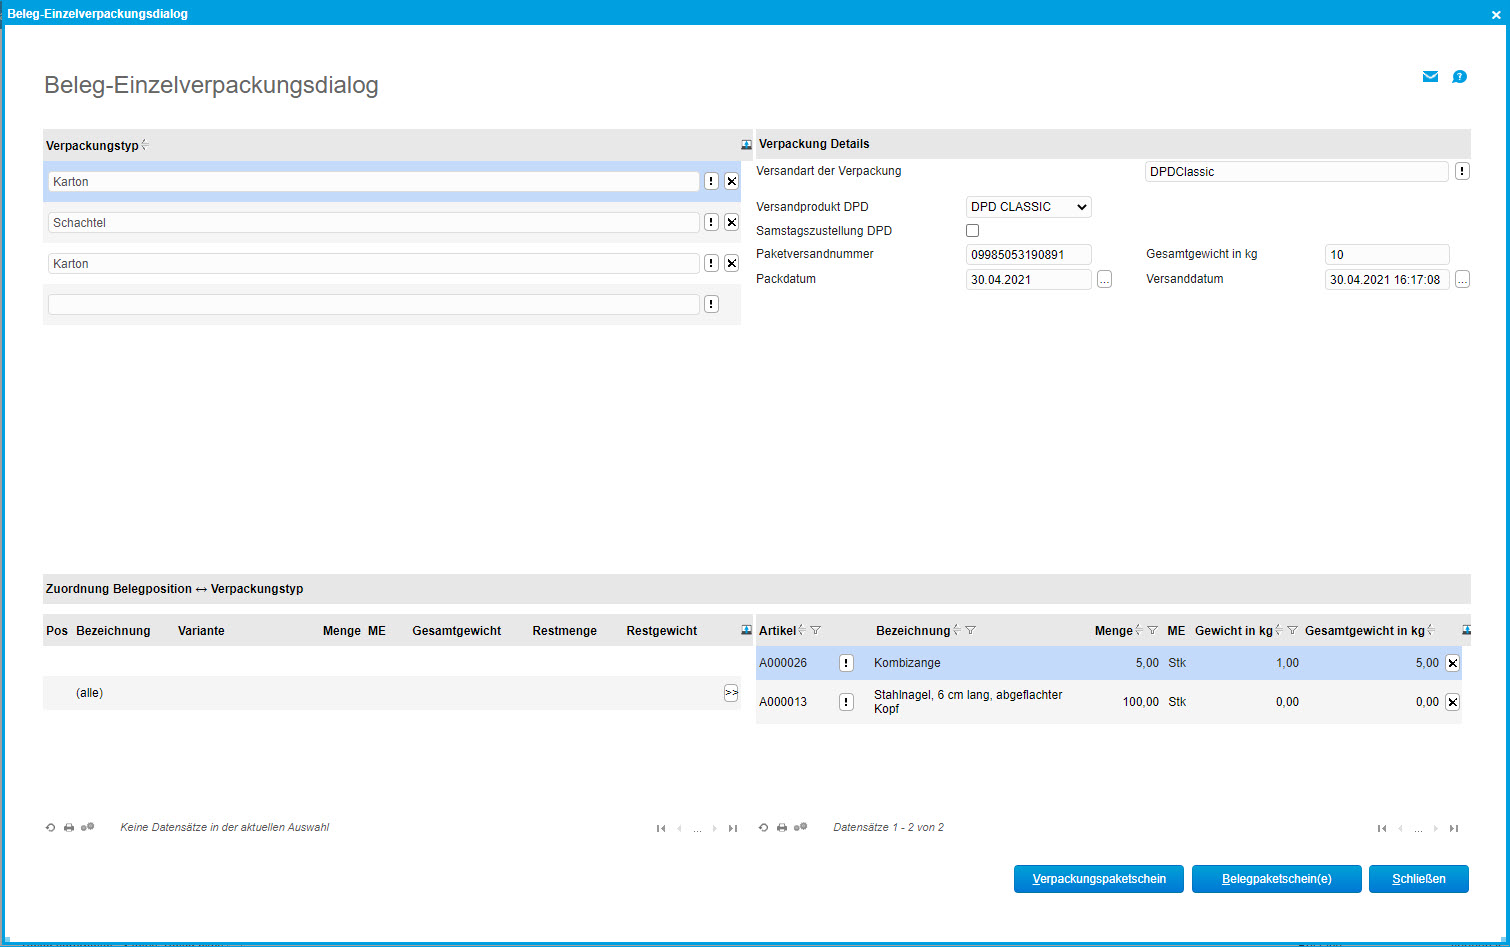The image size is (1510, 947).
Task: Open Versandprodukt DPD dropdown
Action: 1028,207
